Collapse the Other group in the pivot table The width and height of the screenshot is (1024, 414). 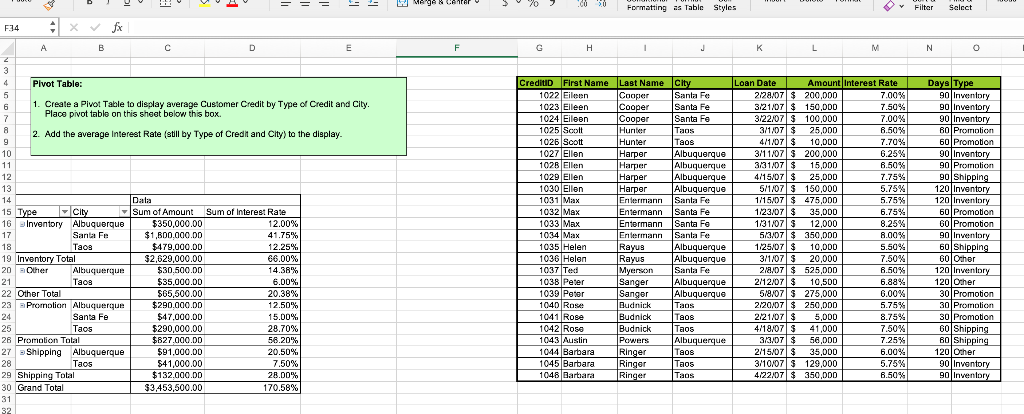pyautogui.click(x=22, y=270)
